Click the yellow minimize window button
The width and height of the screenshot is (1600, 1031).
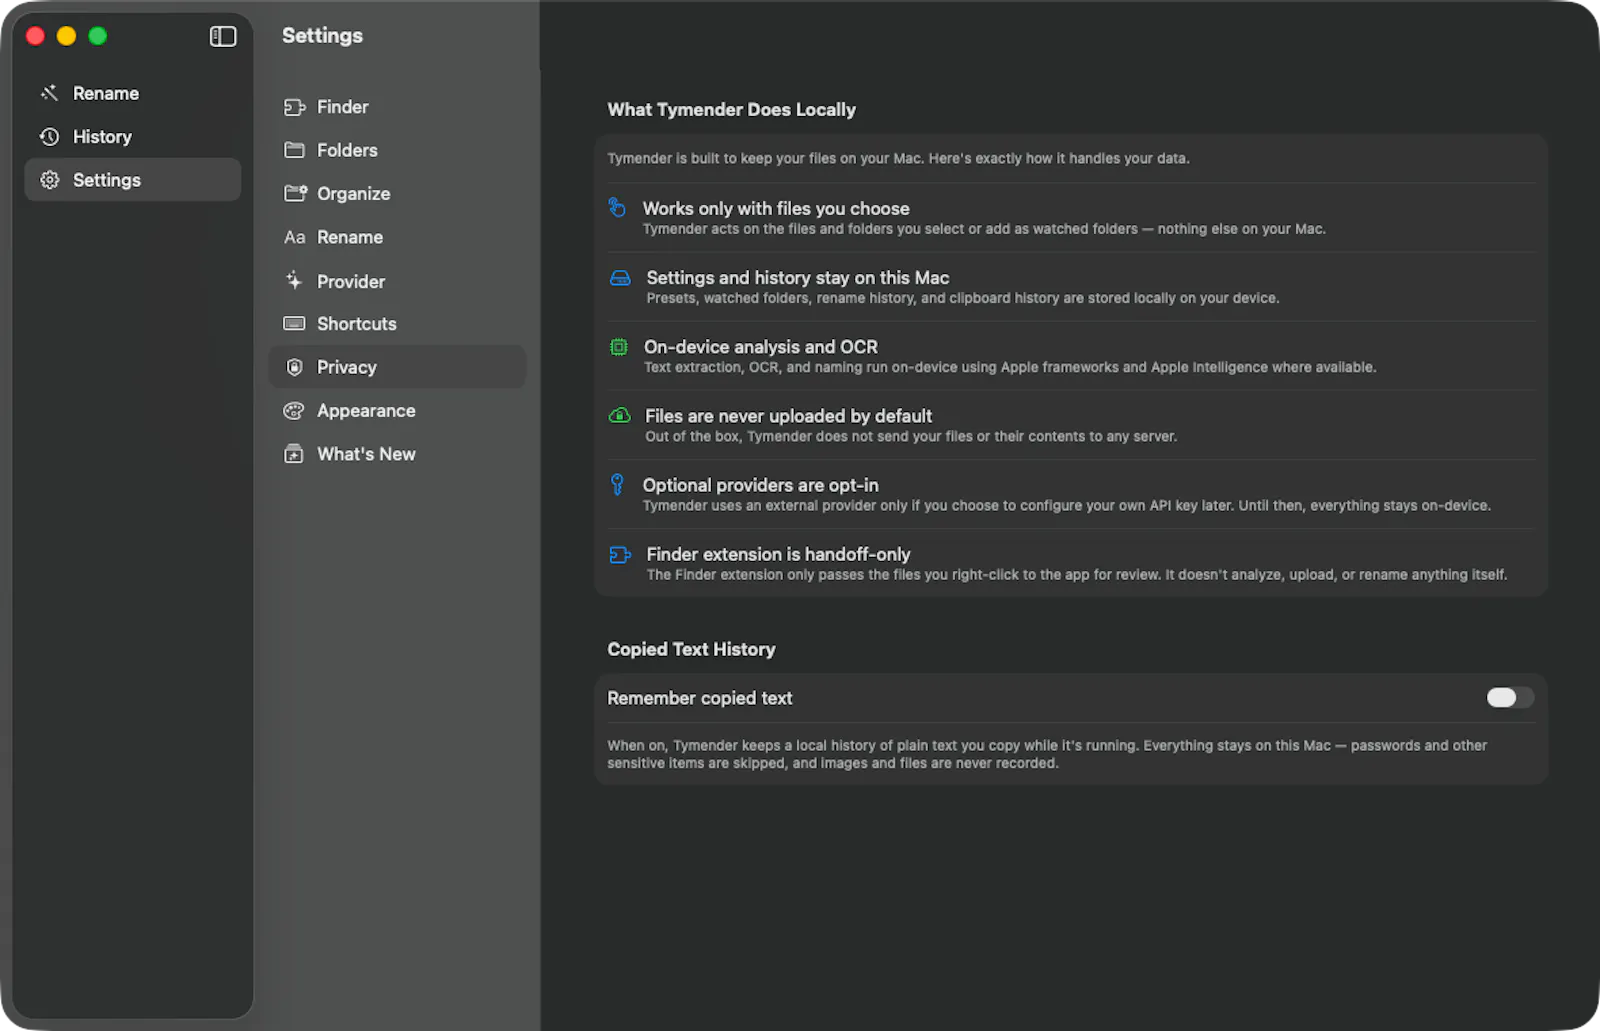(66, 36)
